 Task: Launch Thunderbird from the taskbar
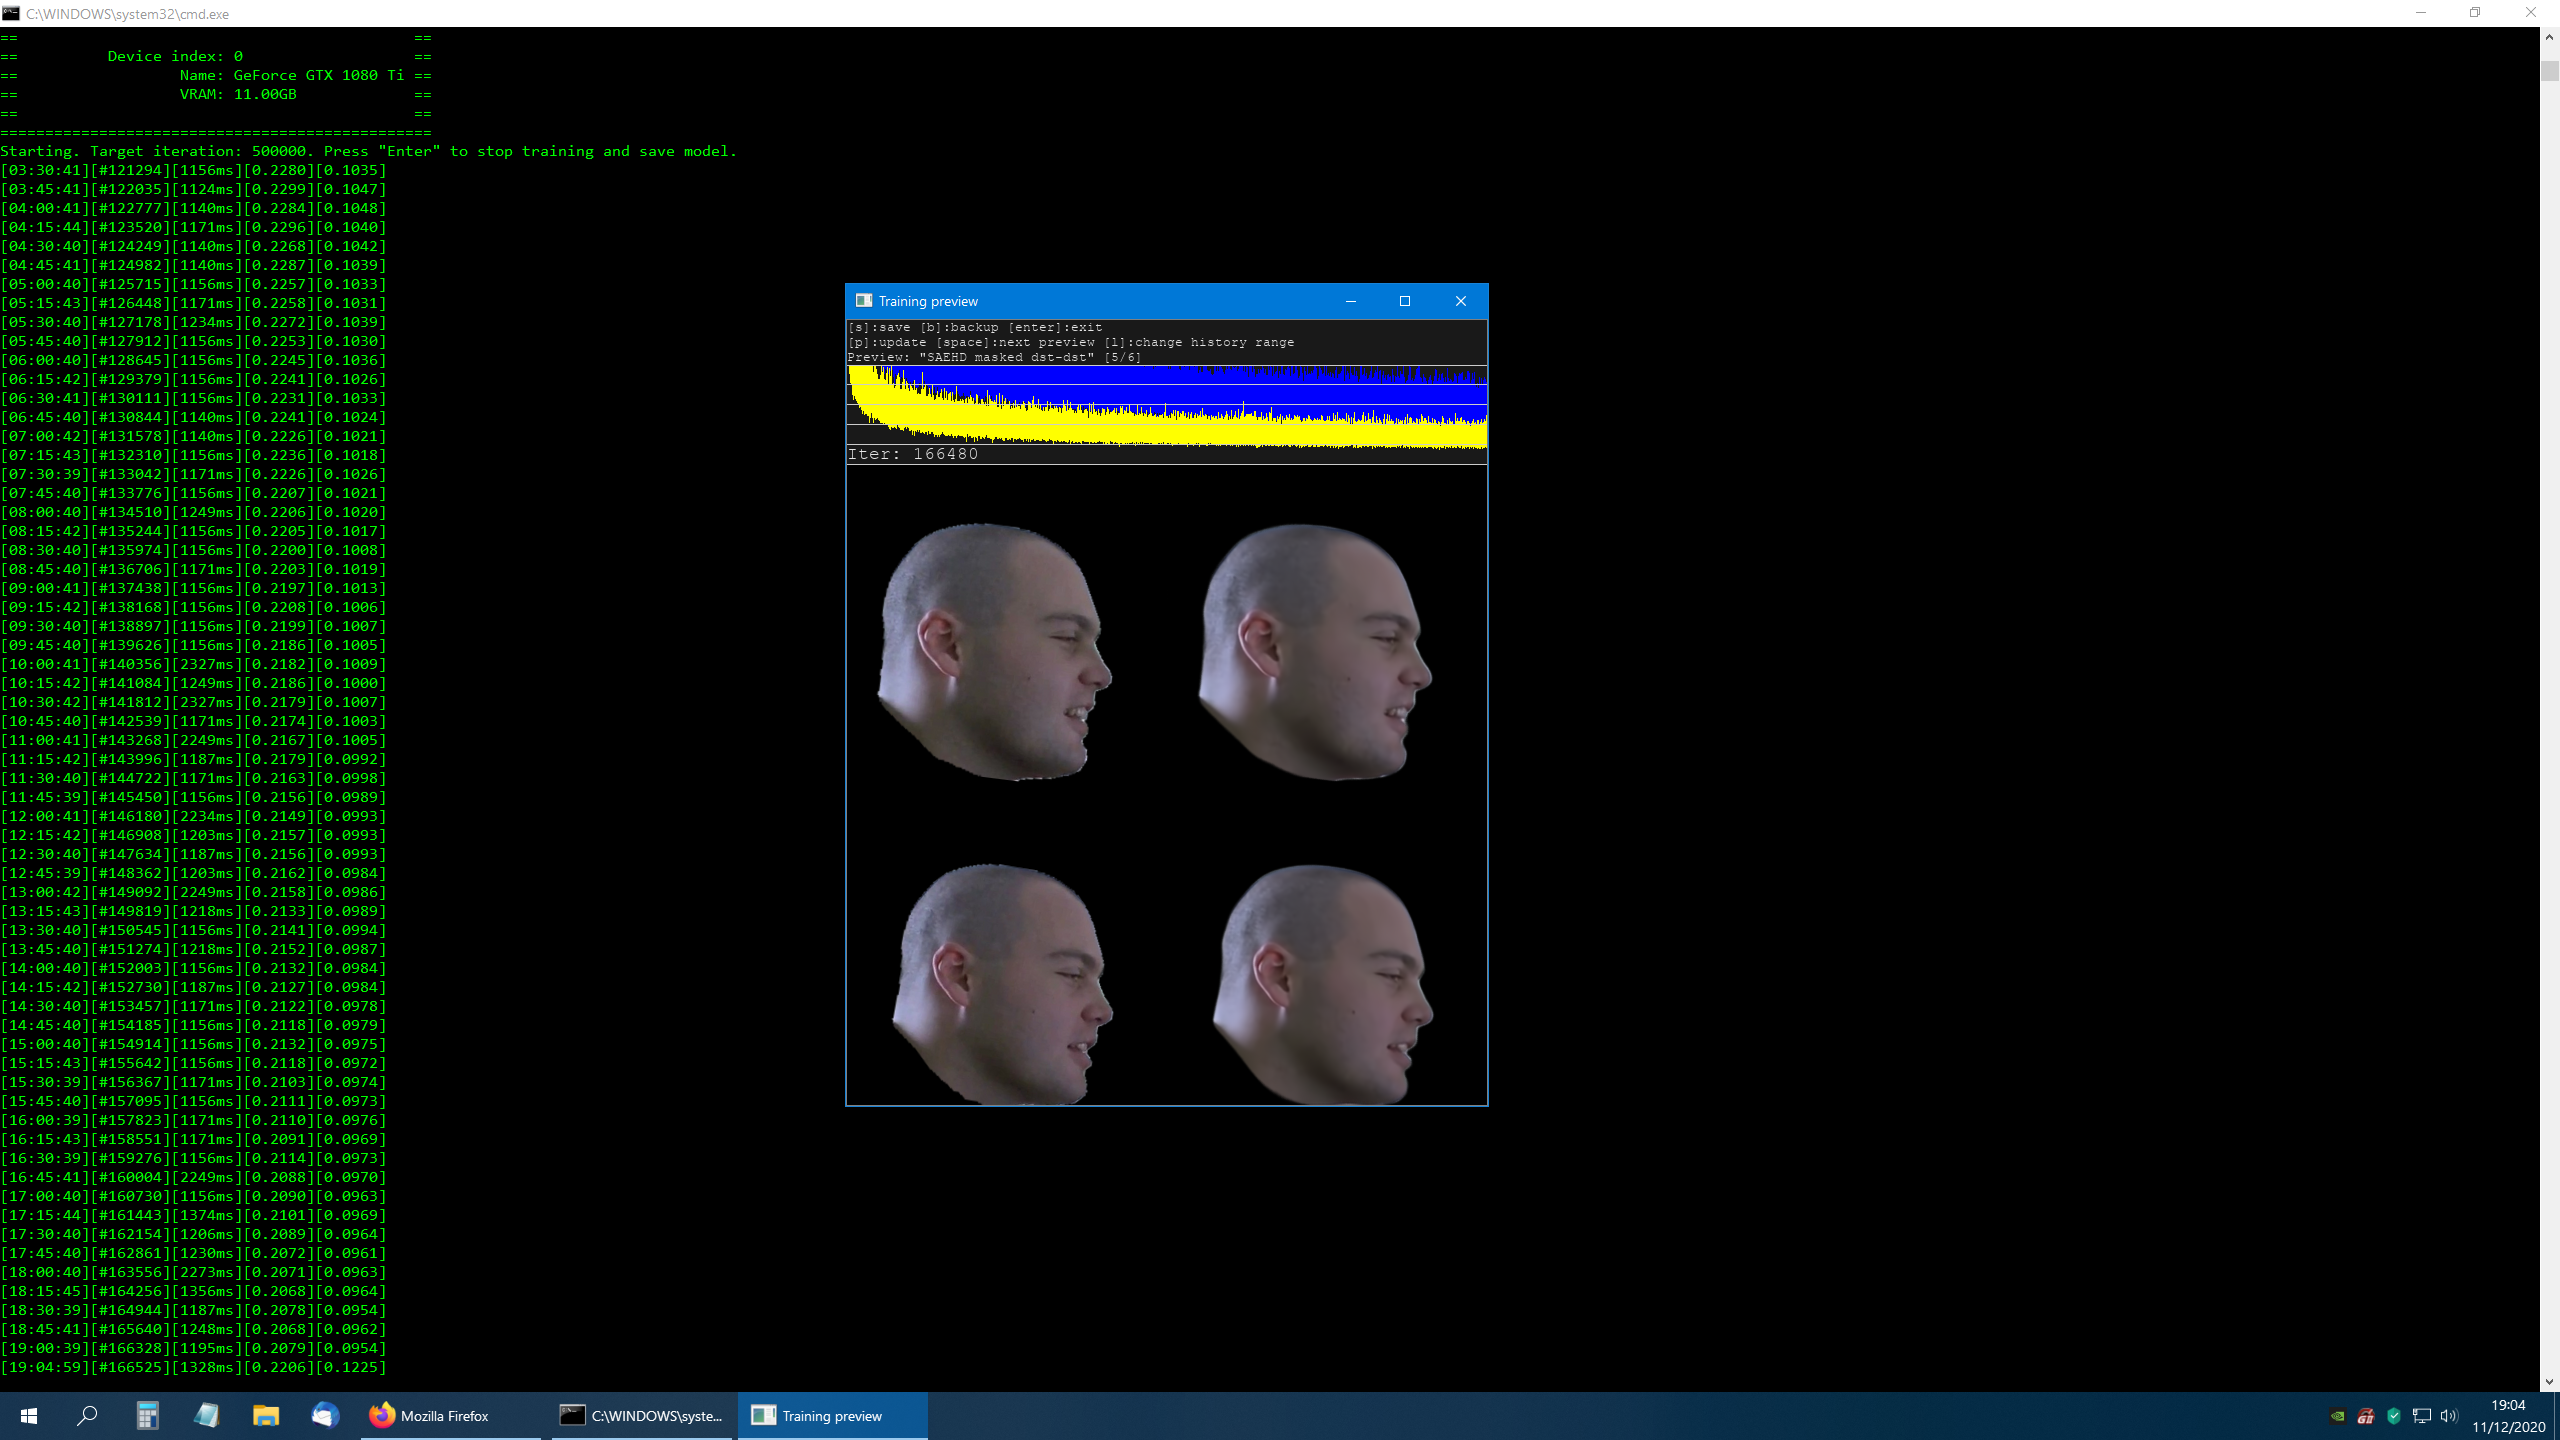(x=324, y=1415)
